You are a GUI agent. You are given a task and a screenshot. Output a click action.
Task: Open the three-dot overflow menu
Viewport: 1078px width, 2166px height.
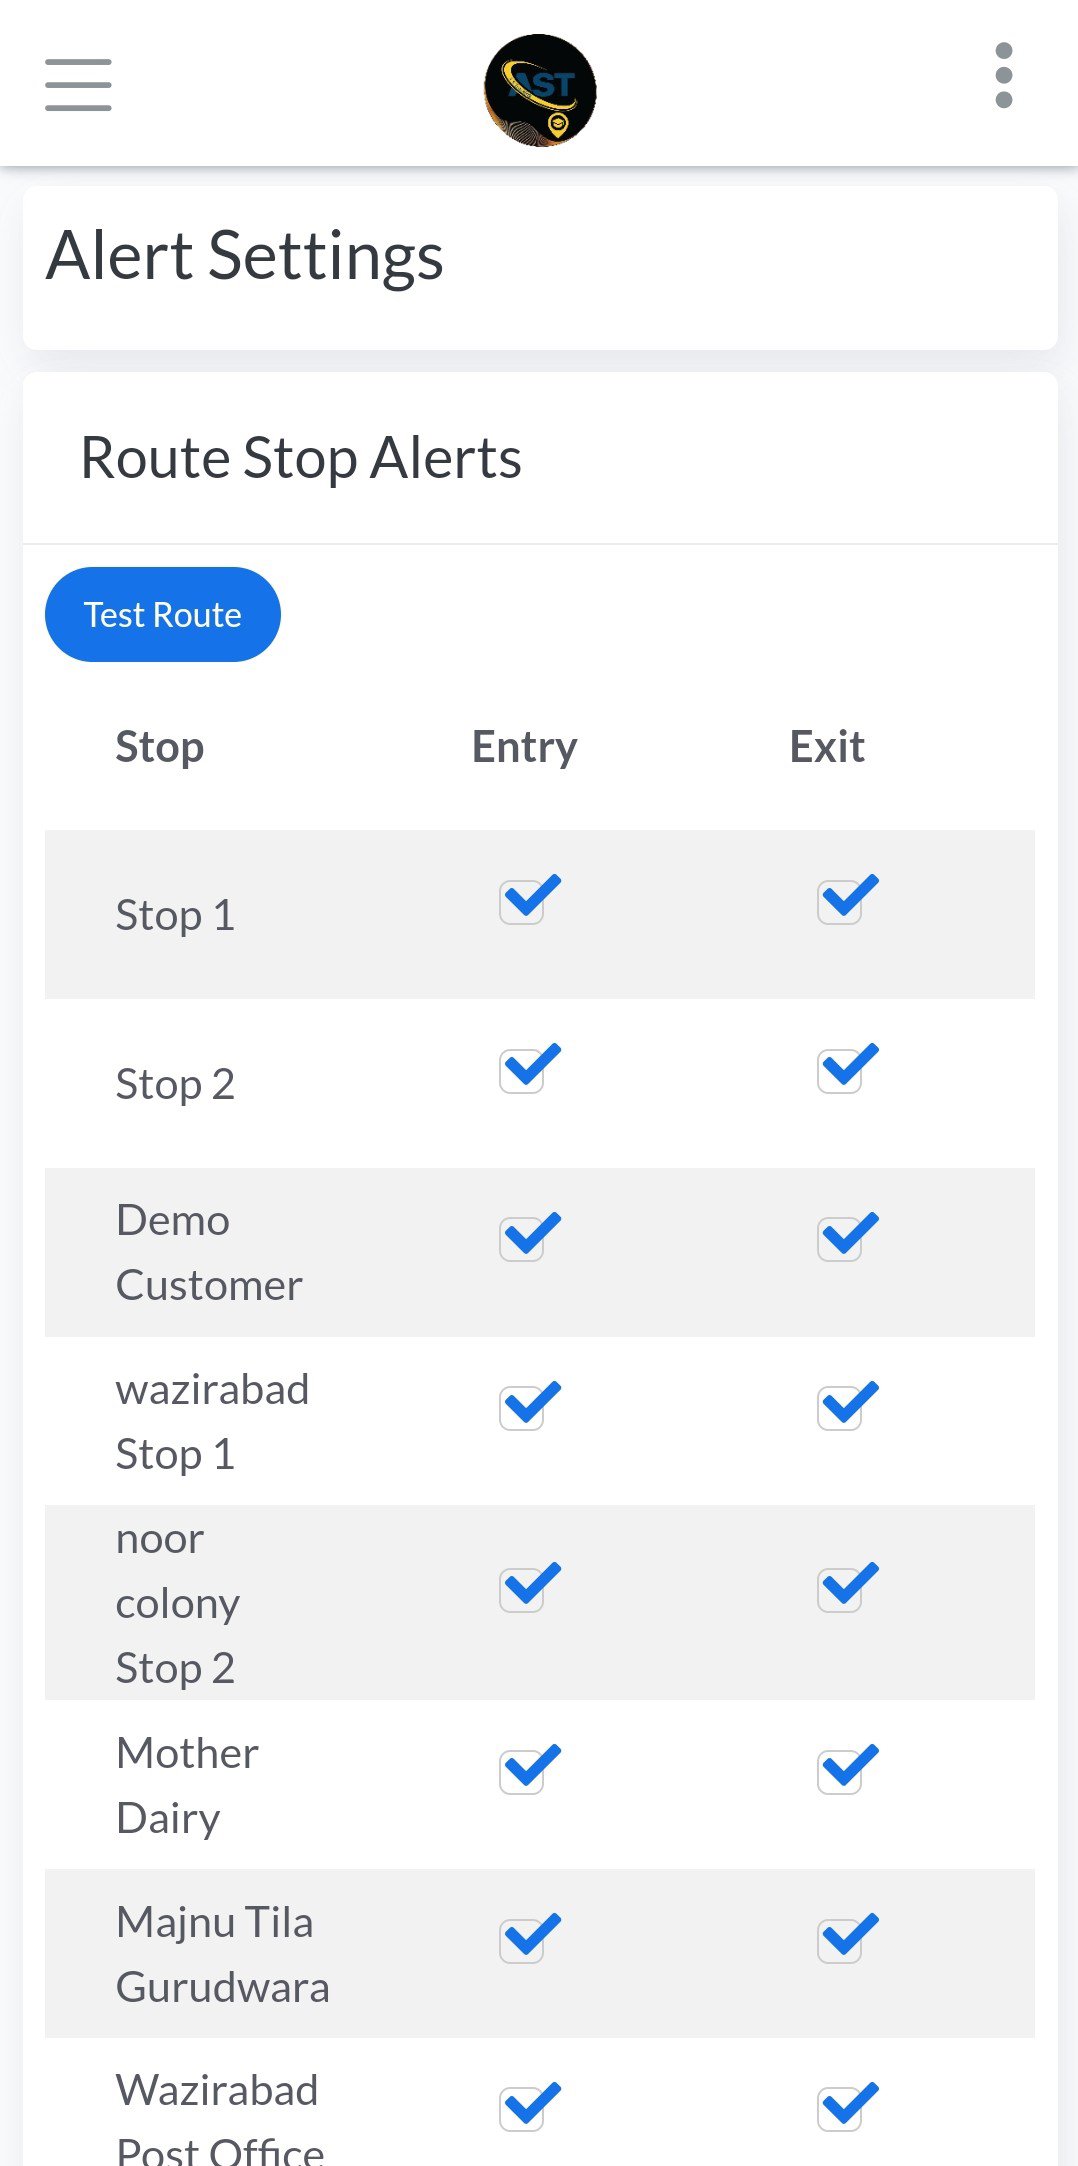tap(1004, 76)
